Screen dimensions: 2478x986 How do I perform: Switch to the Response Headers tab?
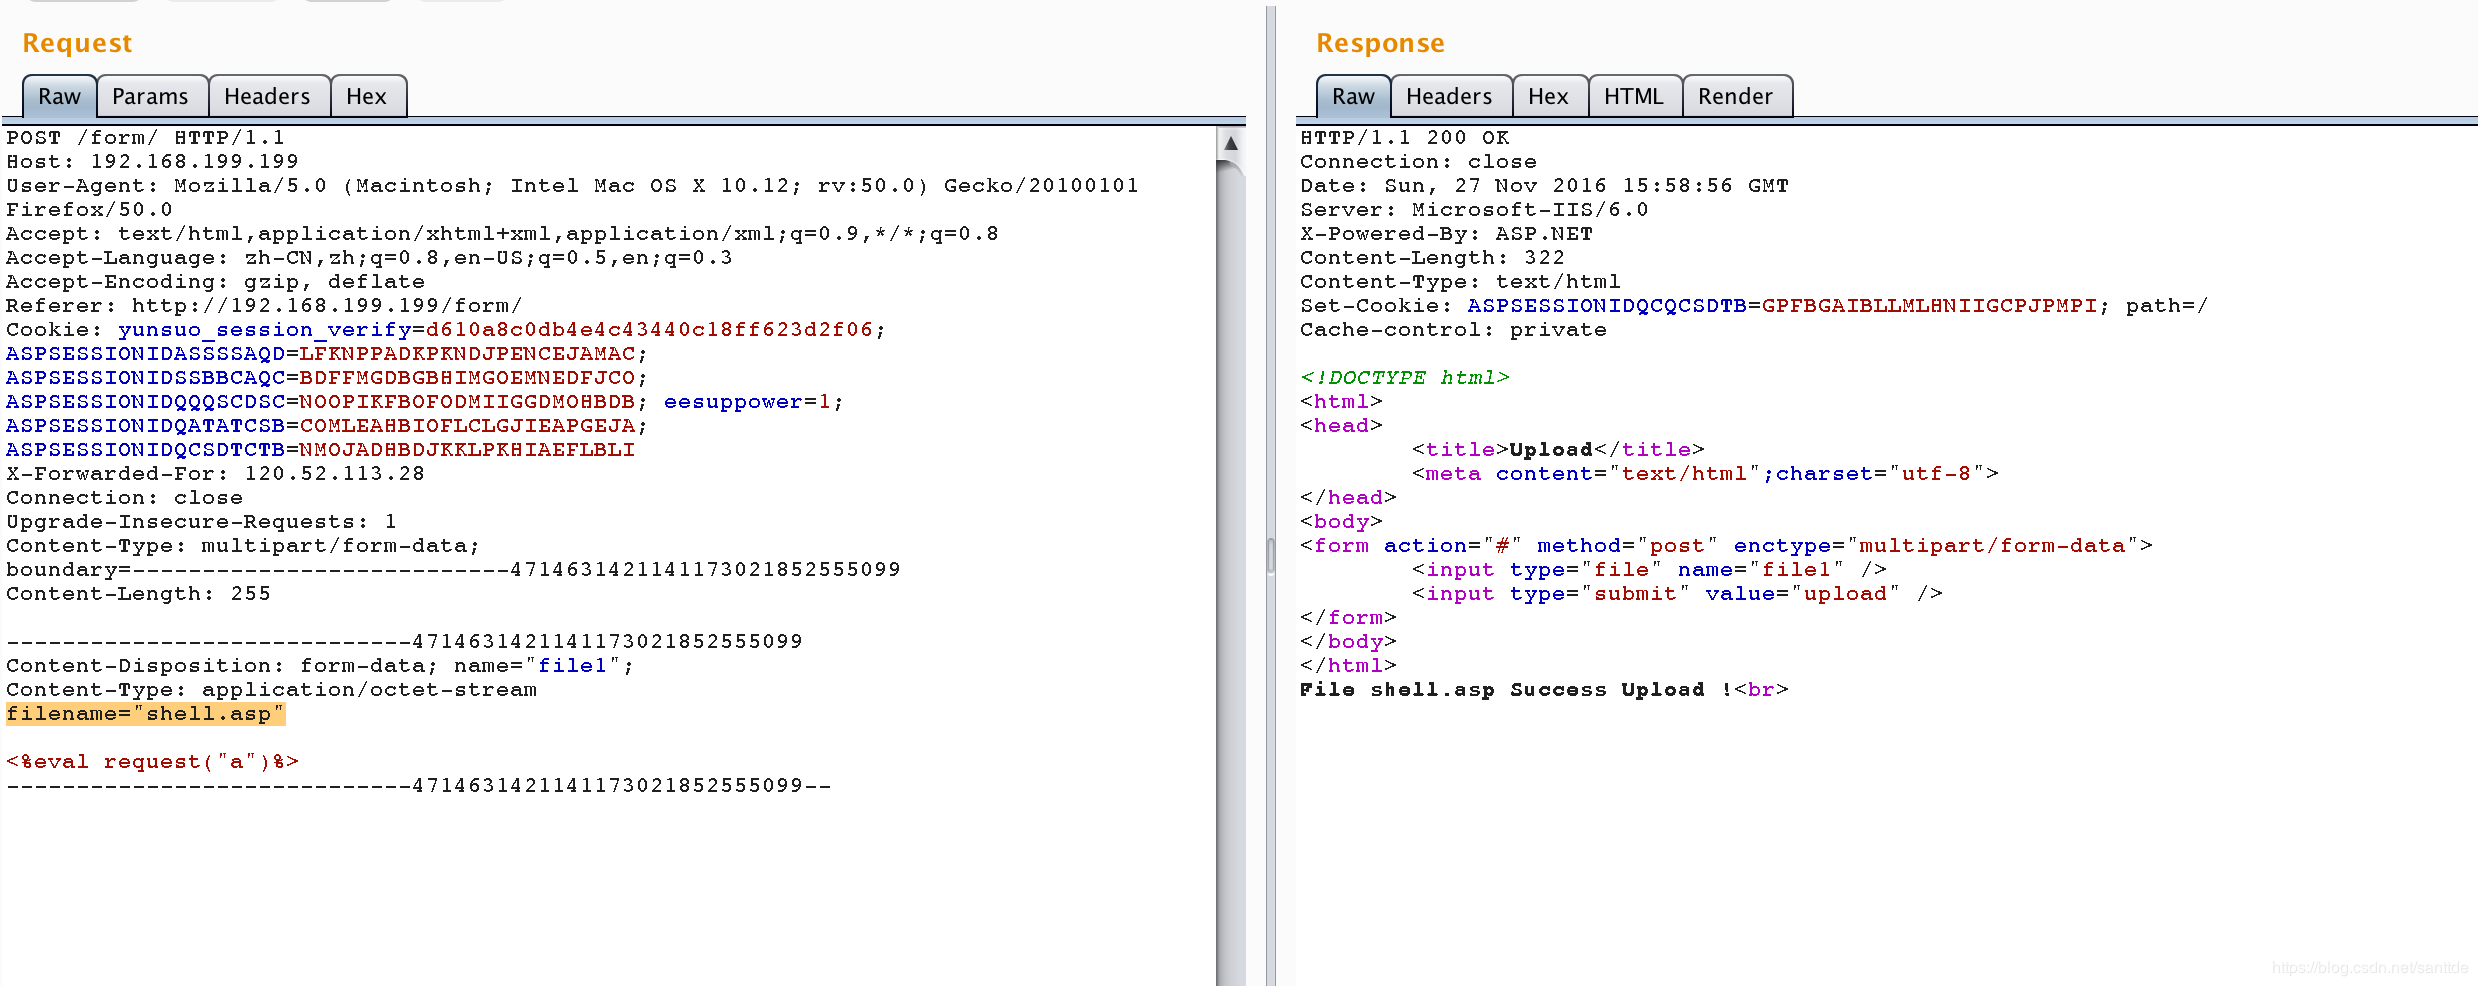[x=1449, y=96]
